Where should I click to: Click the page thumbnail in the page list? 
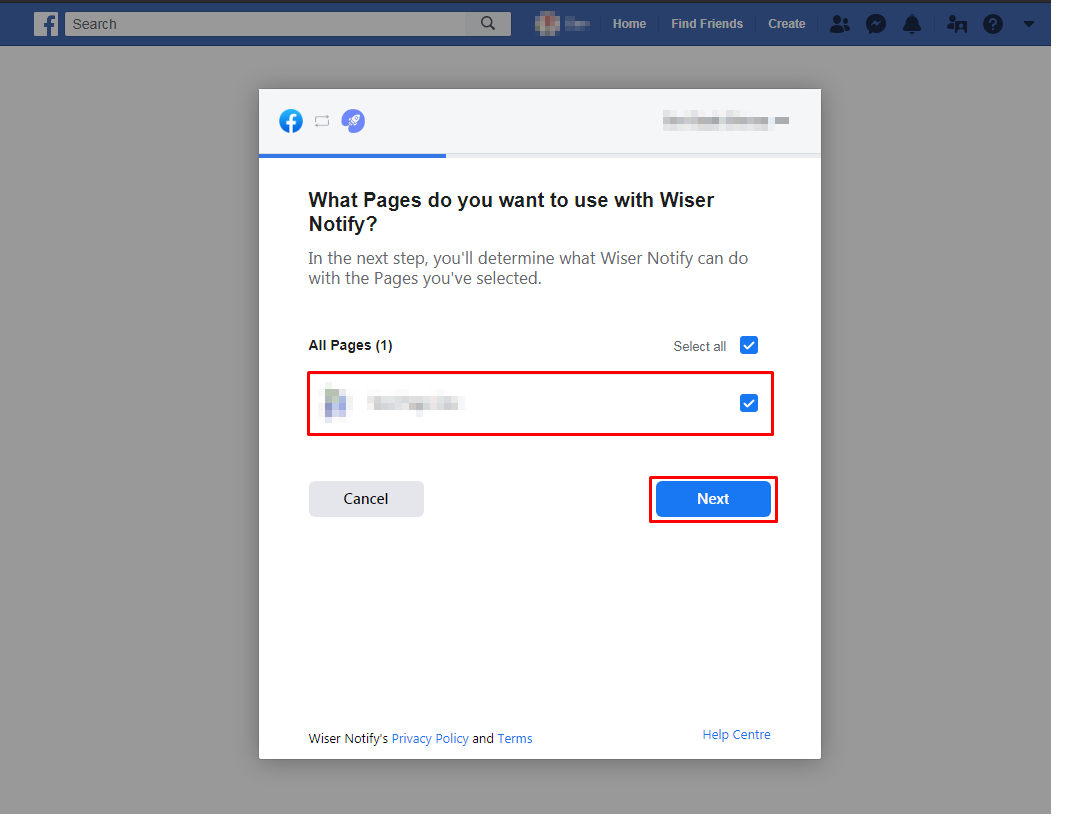click(335, 404)
